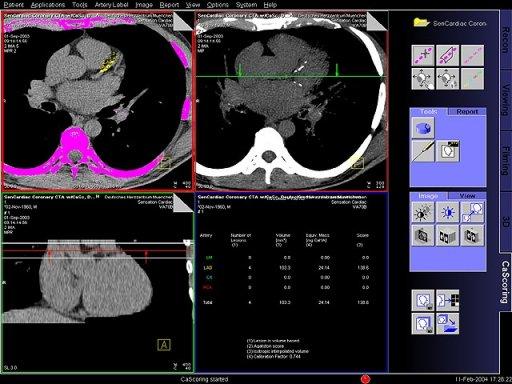Switch to the Recon task card
The width and height of the screenshot is (512, 384).
(505, 40)
